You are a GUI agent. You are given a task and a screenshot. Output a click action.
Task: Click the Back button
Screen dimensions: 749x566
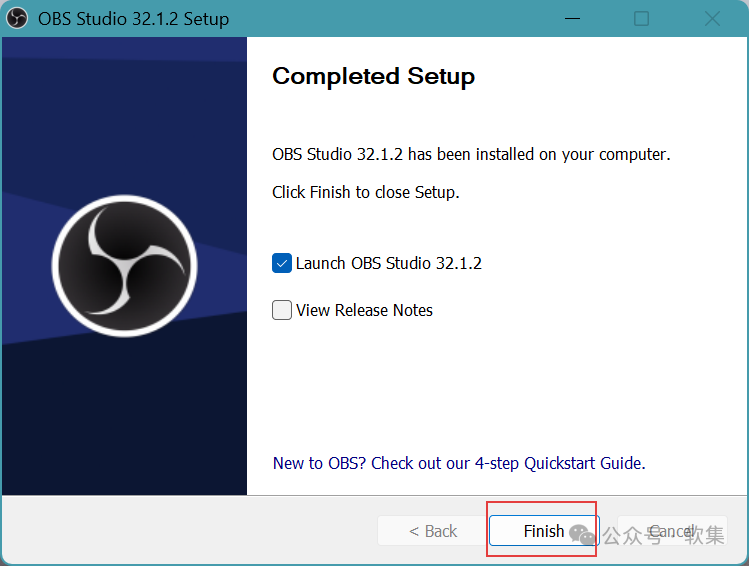click(x=433, y=531)
